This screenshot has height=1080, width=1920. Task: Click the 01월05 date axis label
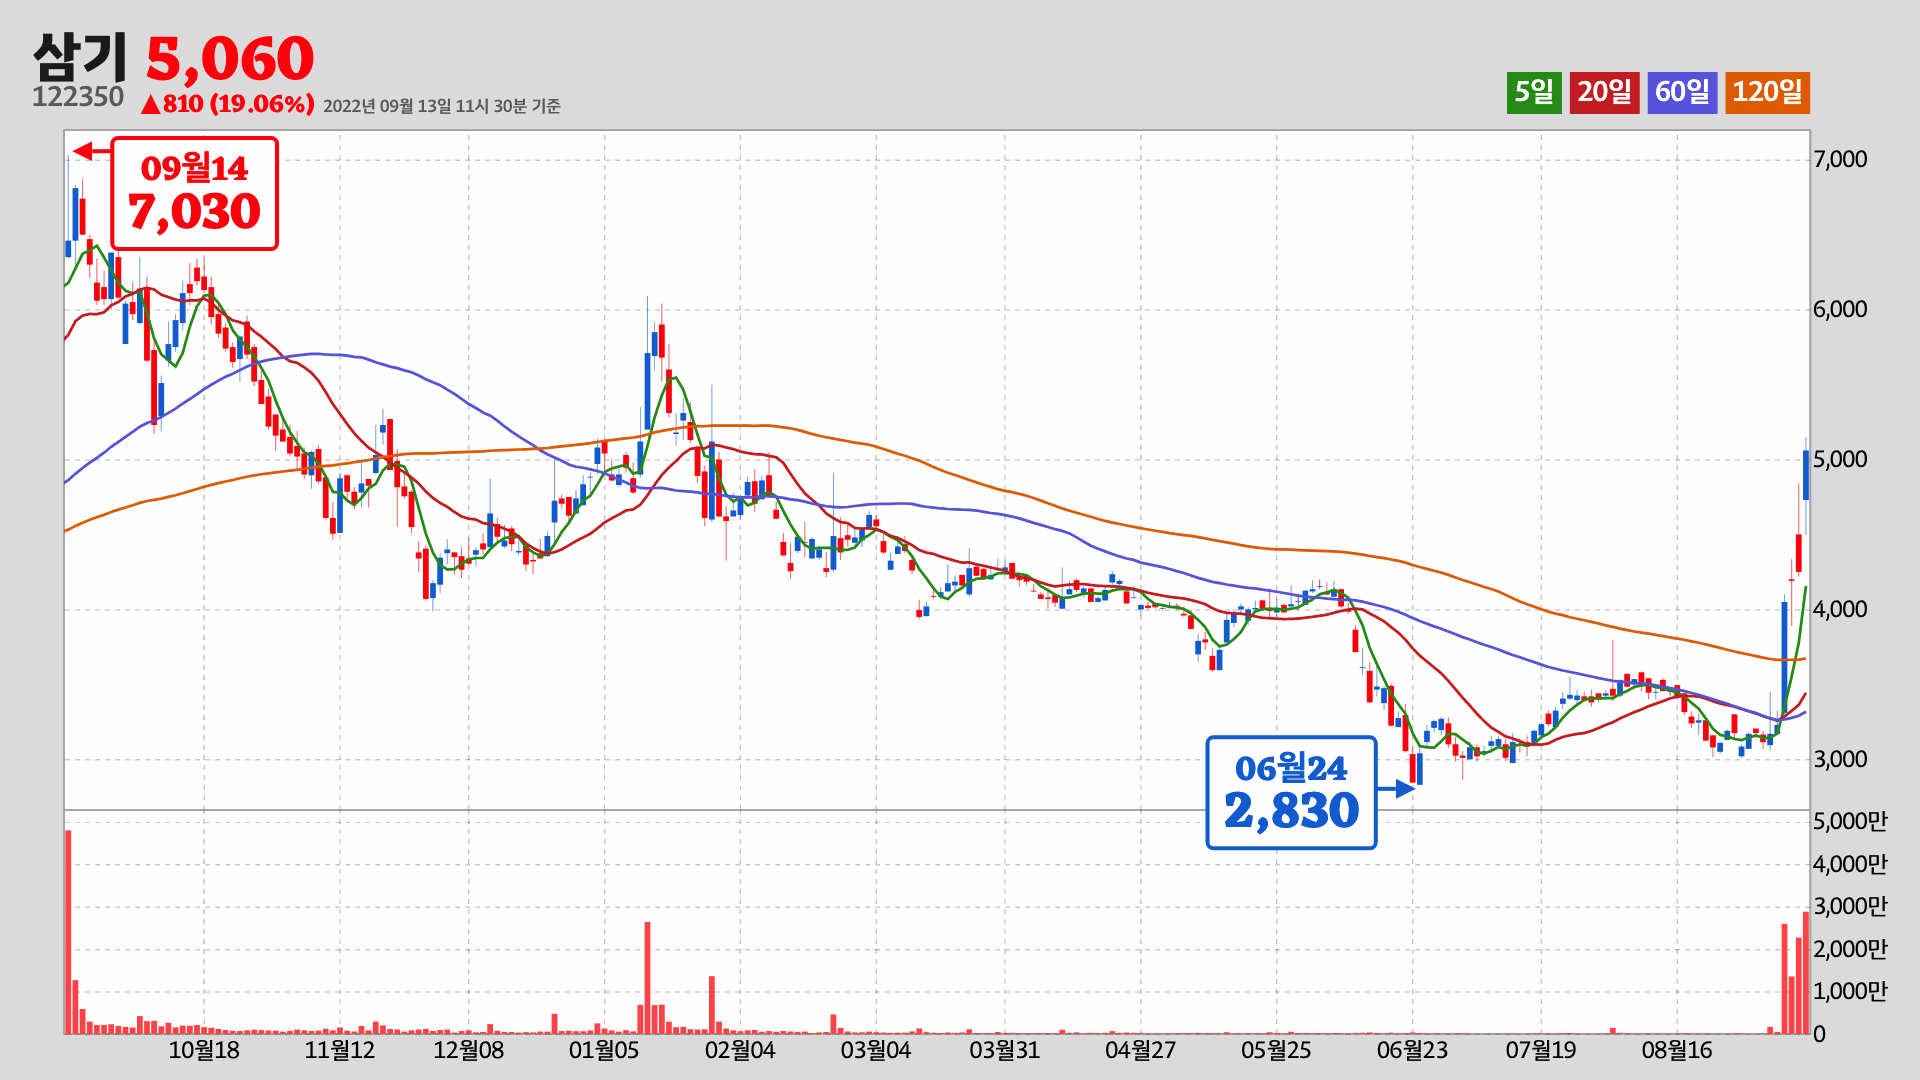point(604,1050)
